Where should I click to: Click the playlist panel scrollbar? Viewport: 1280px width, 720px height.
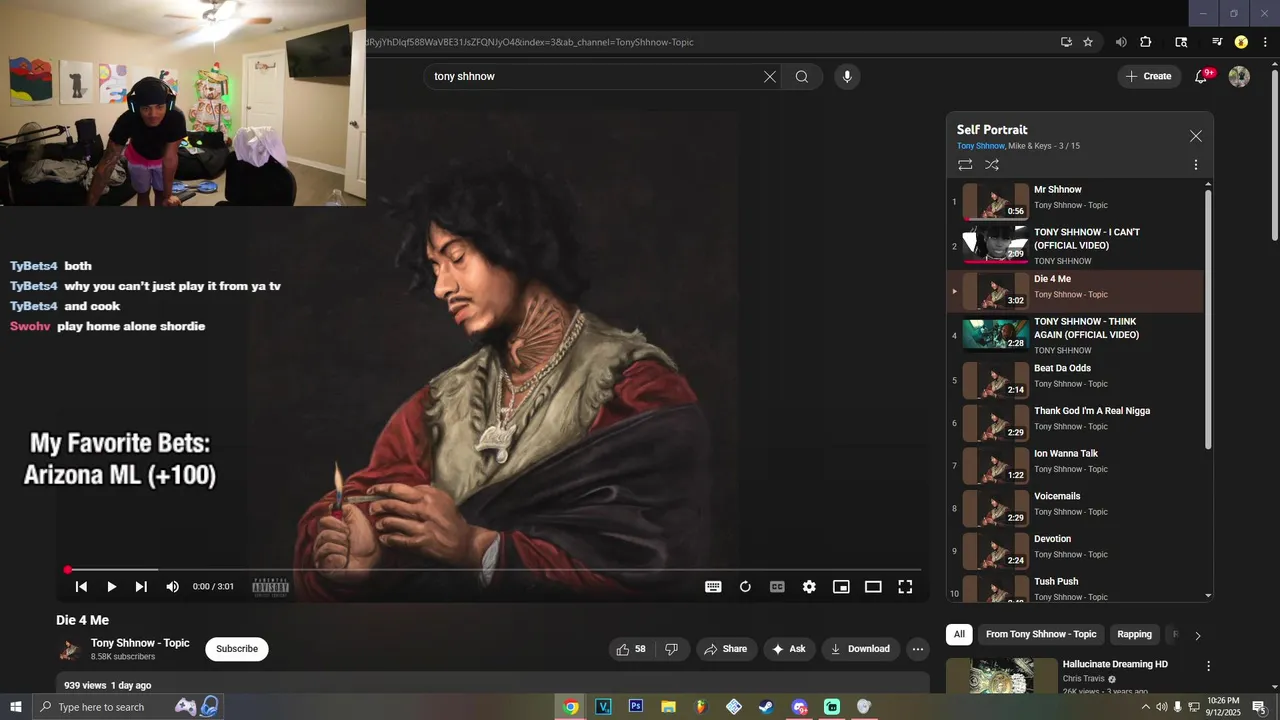point(1208,320)
